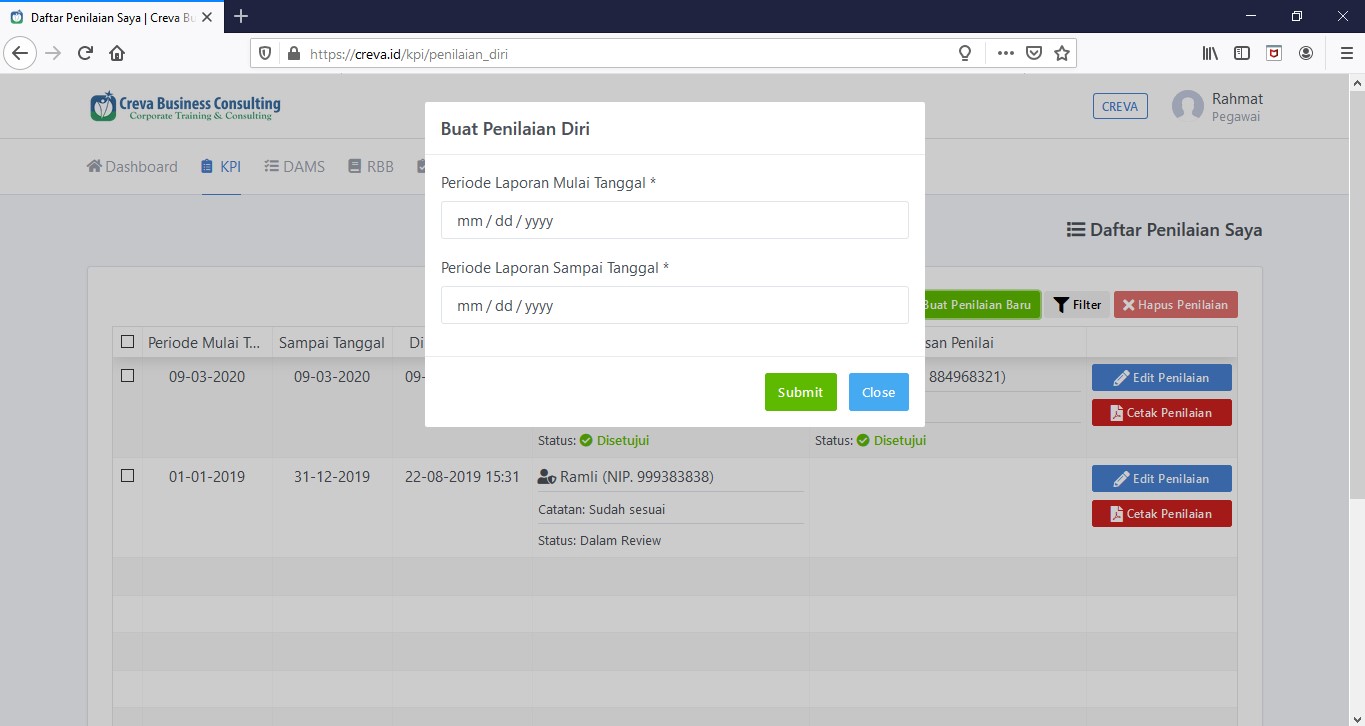Click the CREVA button in header
The height and width of the screenshot is (726, 1365).
coord(1120,106)
